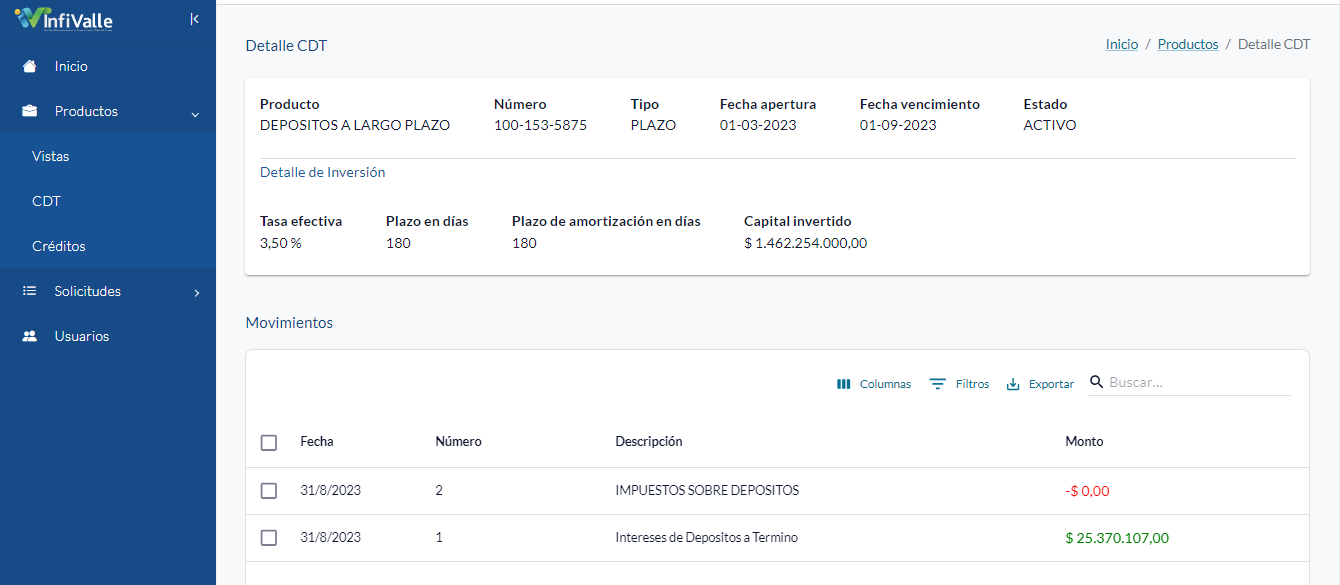Click the amount $ 25.370.107,00
The width and height of the screenshot is (1340, 585).
tap(1117, 538)
